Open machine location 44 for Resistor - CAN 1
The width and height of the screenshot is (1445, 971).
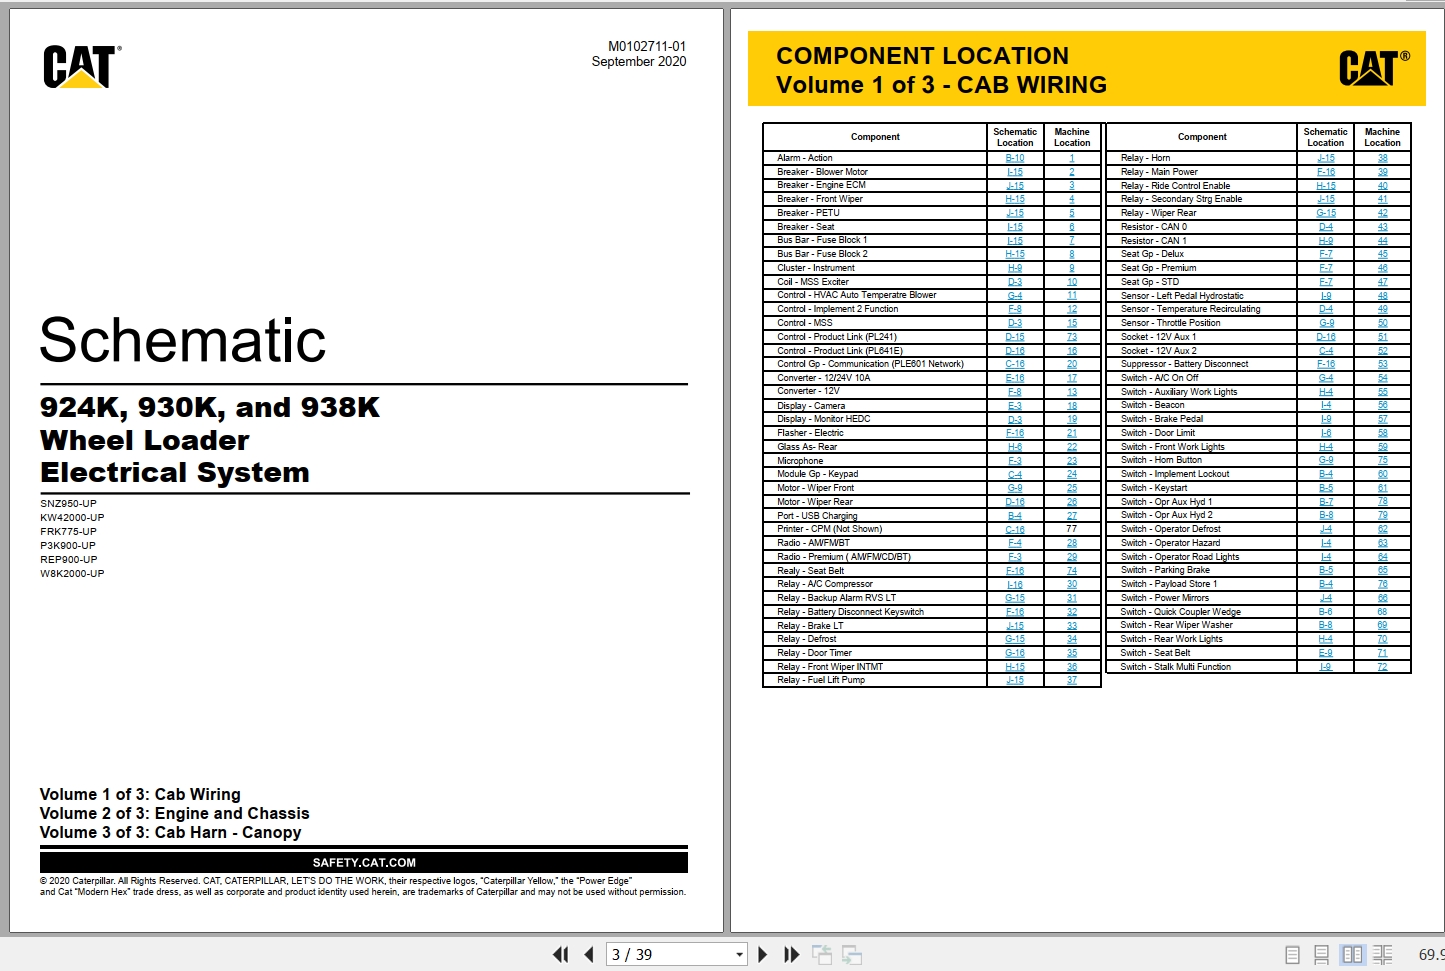click(1382, 241)
